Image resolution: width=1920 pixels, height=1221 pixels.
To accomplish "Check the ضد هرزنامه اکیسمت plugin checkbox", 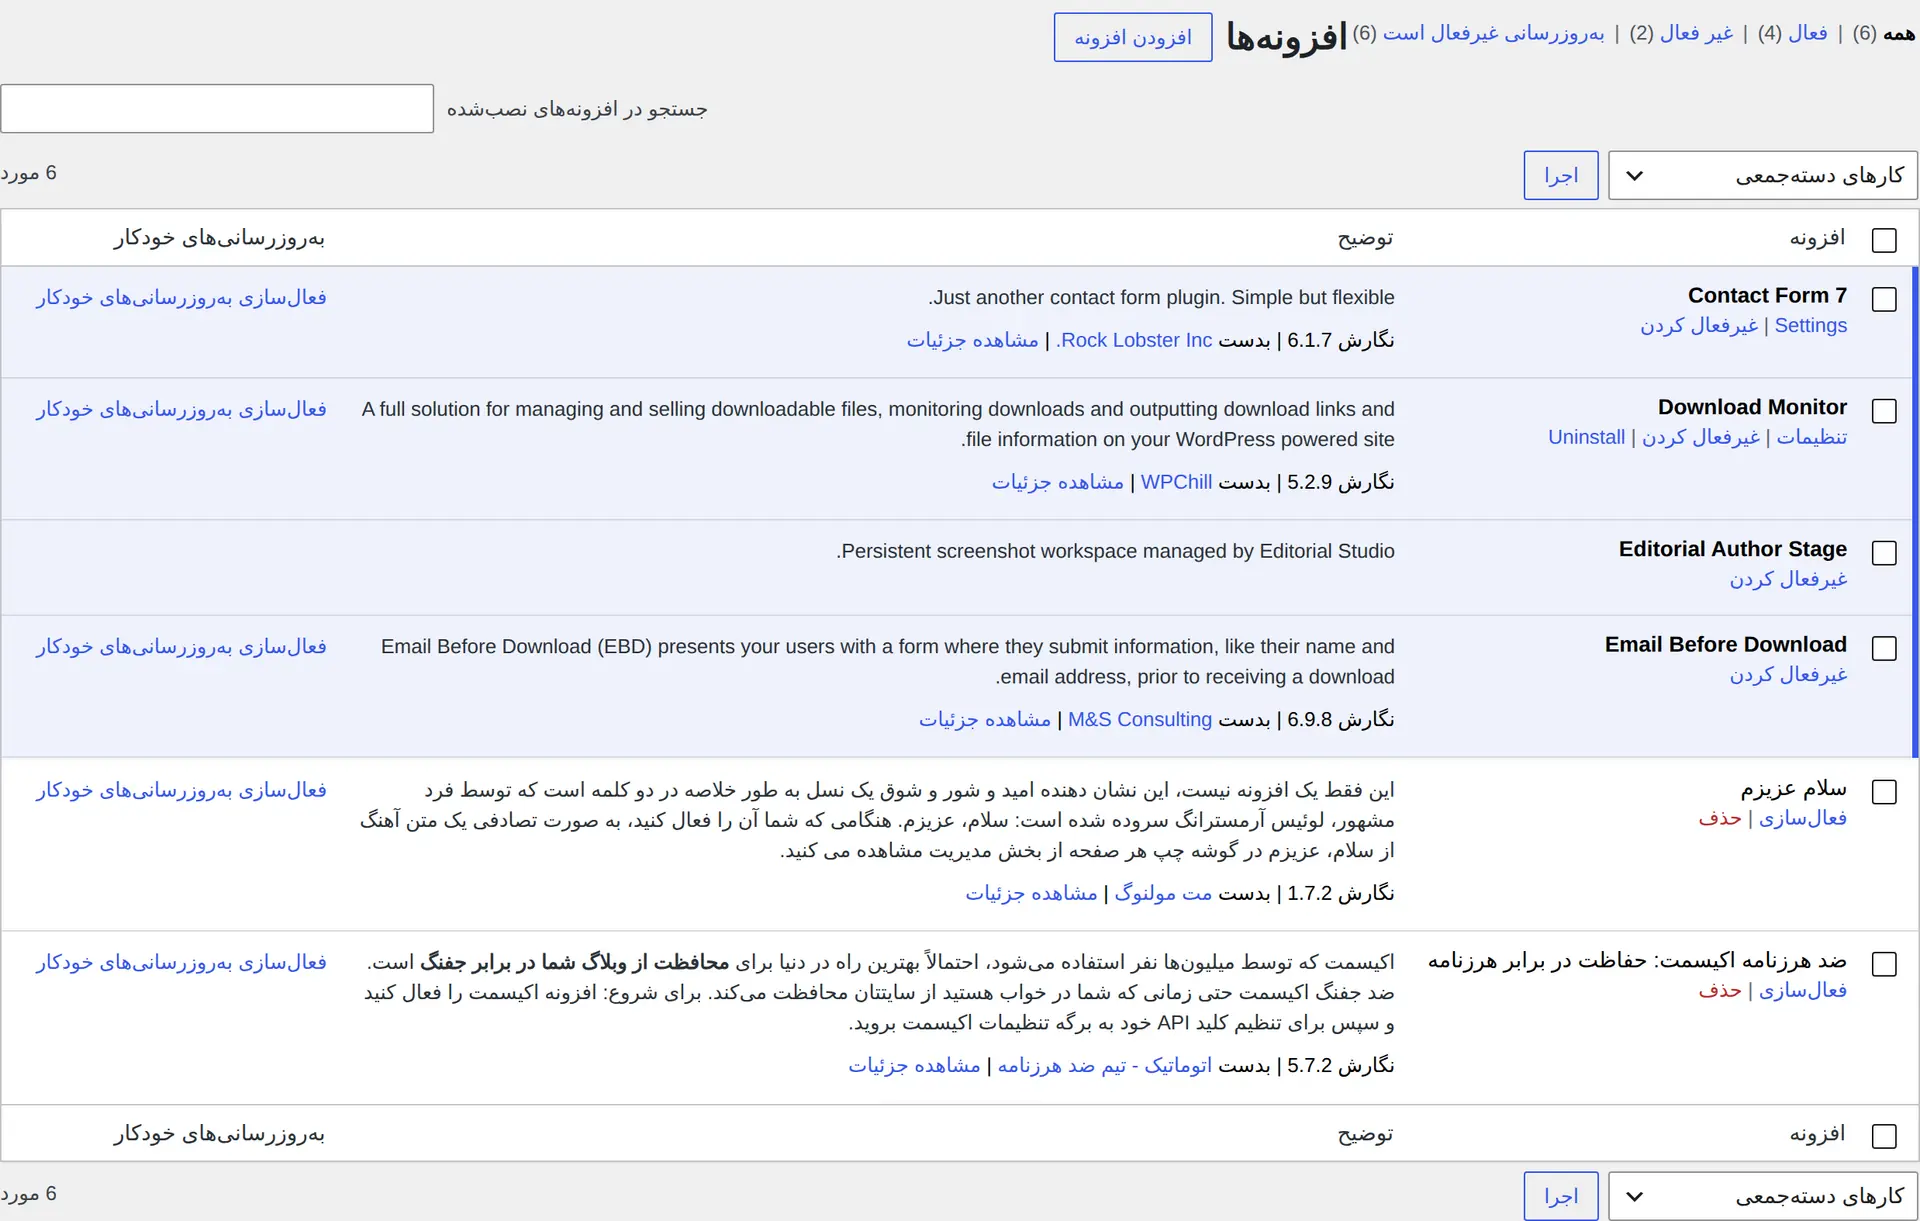I will pyautogui.click(x=1884, y=964).
